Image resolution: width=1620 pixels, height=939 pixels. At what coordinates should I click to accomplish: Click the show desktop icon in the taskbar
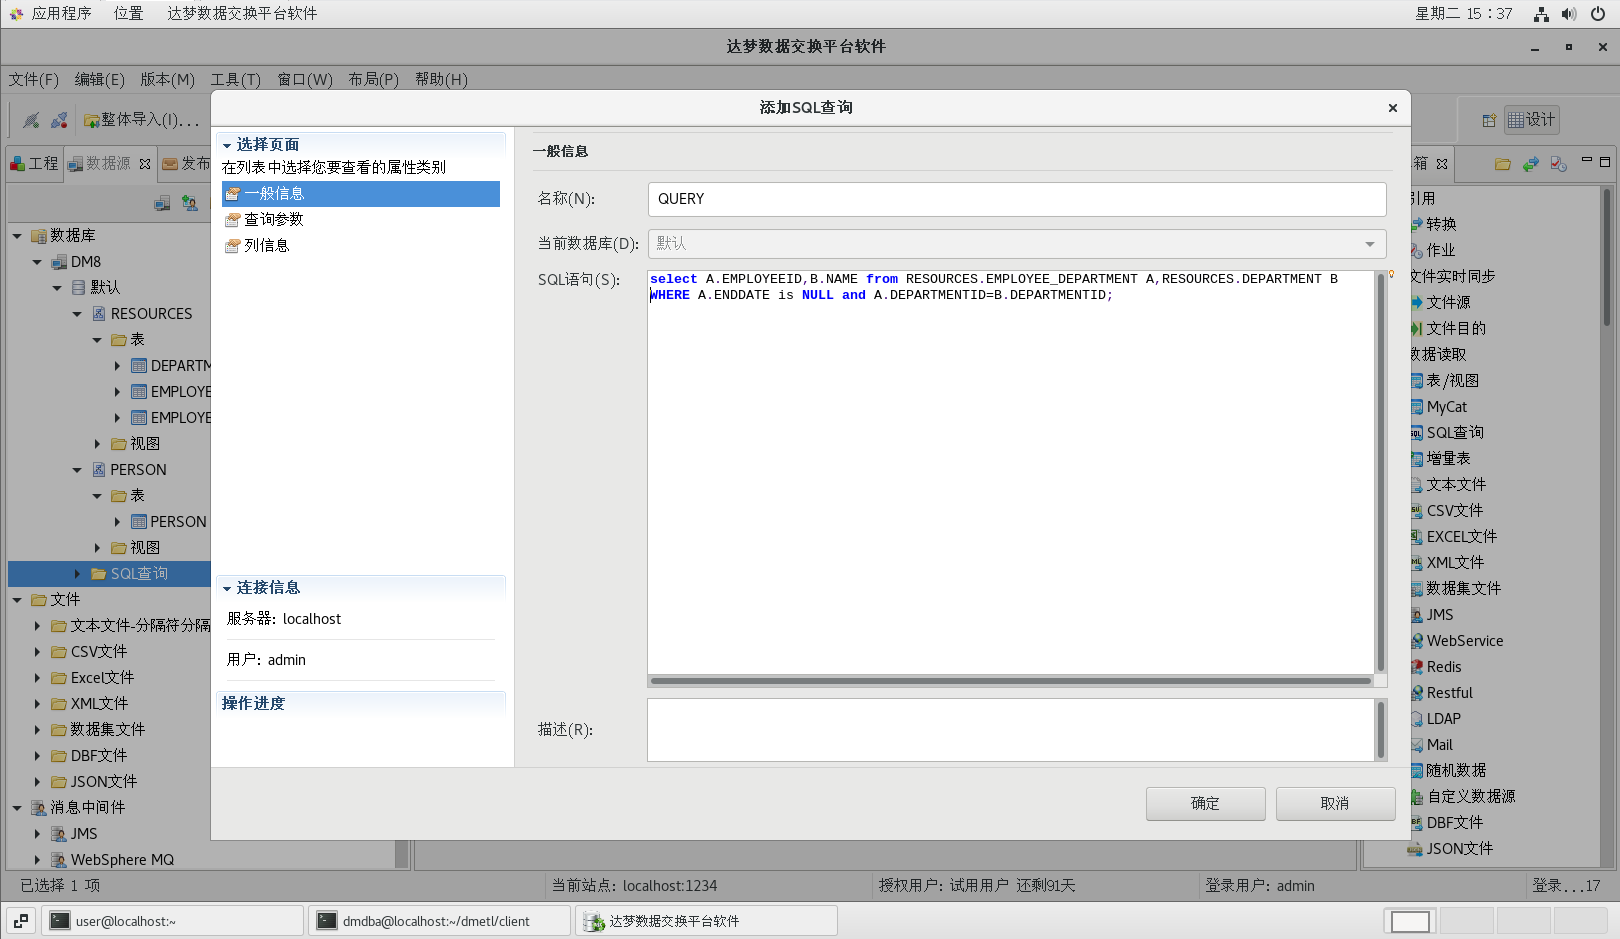coord(21,921)
